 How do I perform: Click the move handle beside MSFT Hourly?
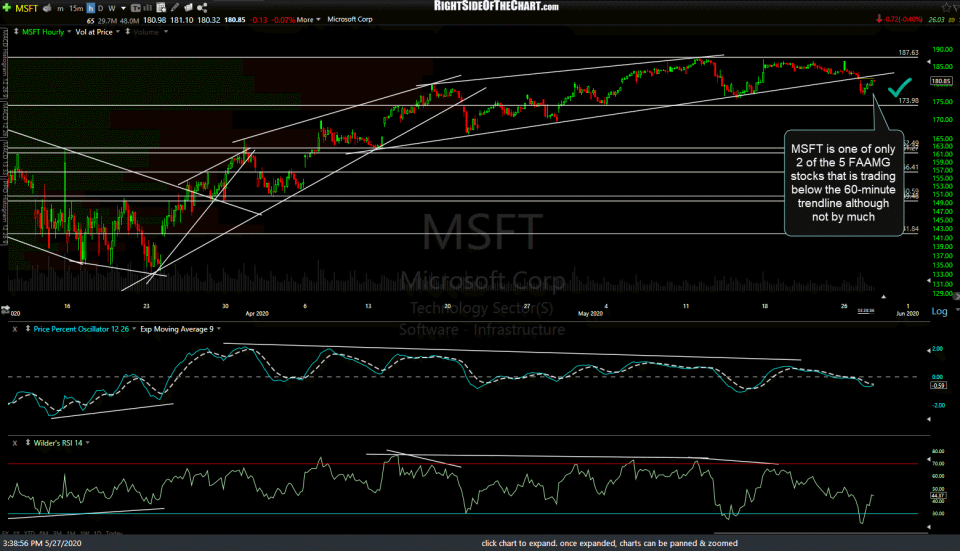[16, 31]
